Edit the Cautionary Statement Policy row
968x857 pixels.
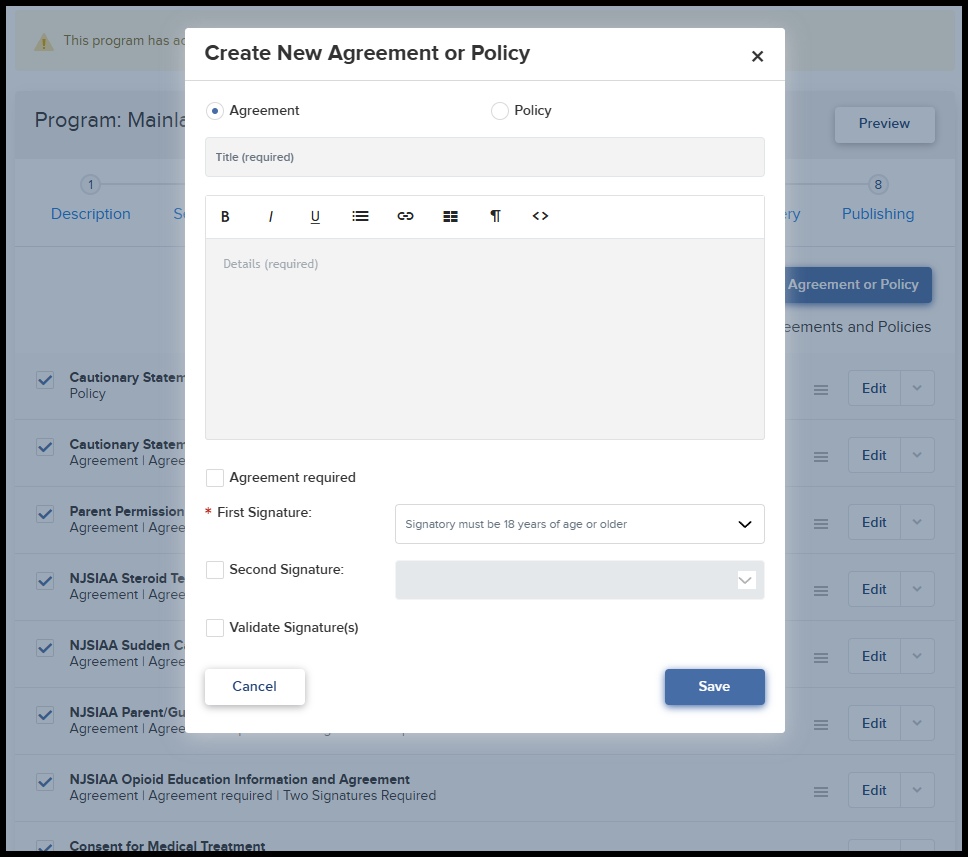(874, 388)
